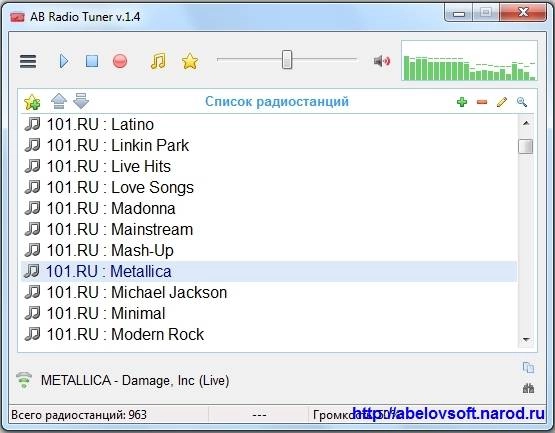Select station 101.RU : Linkin Park
This screenshot has width=555, height=433.
pyautogui.click(x=269, y=146)
